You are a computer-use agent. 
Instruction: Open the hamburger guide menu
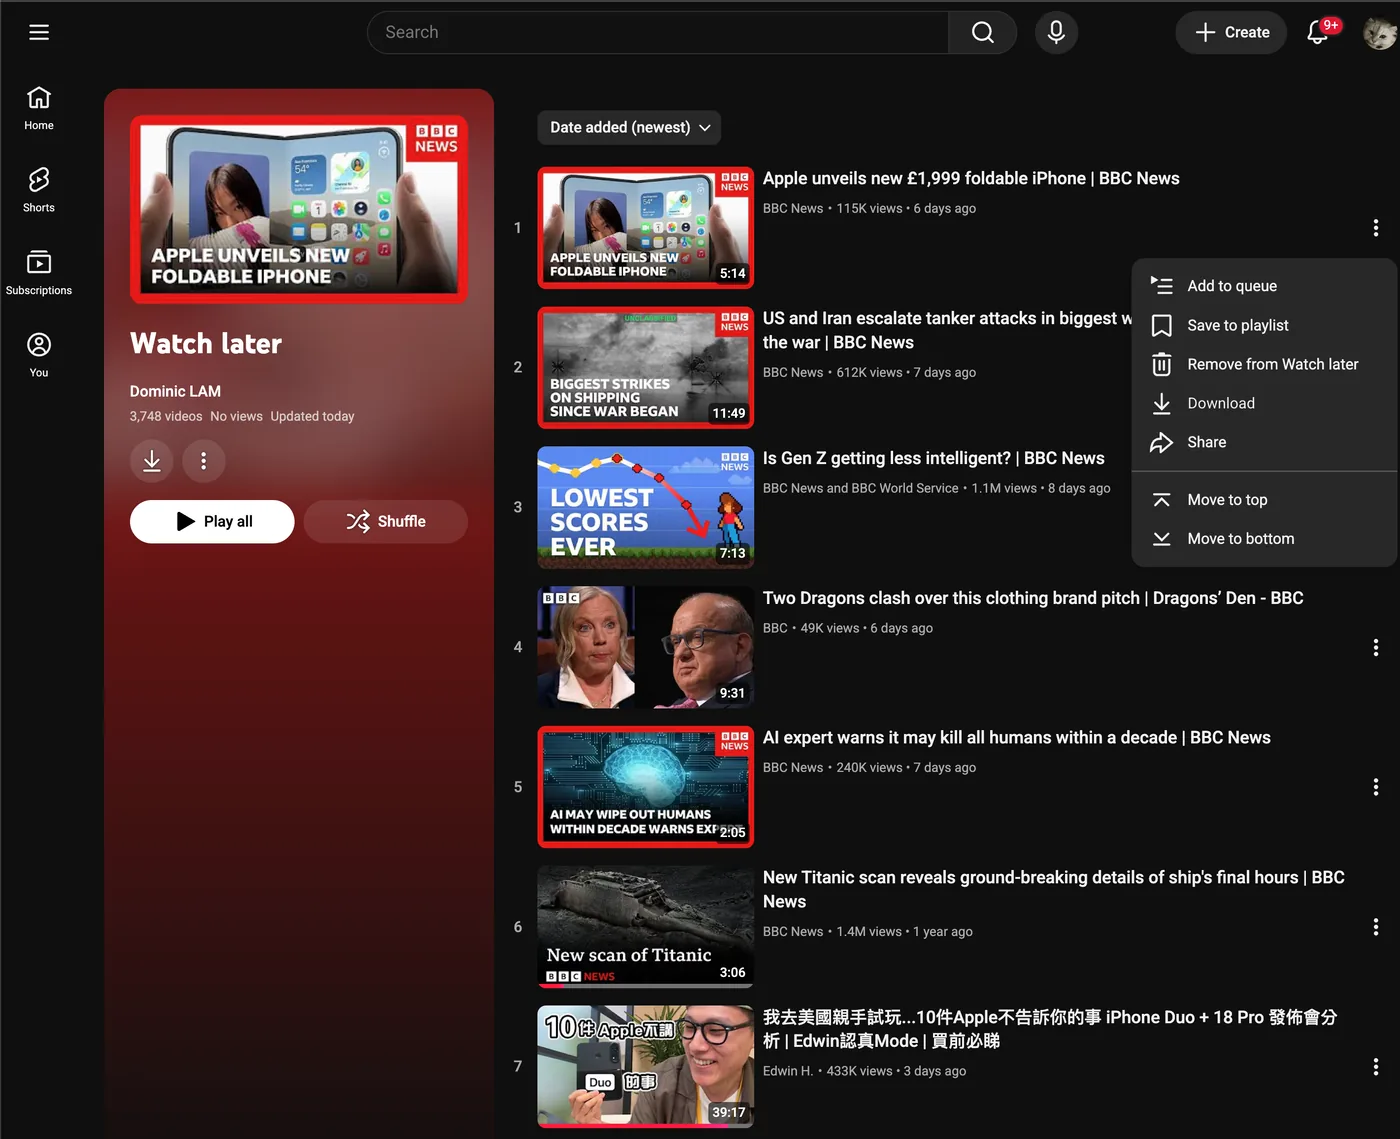click(39, 32)
